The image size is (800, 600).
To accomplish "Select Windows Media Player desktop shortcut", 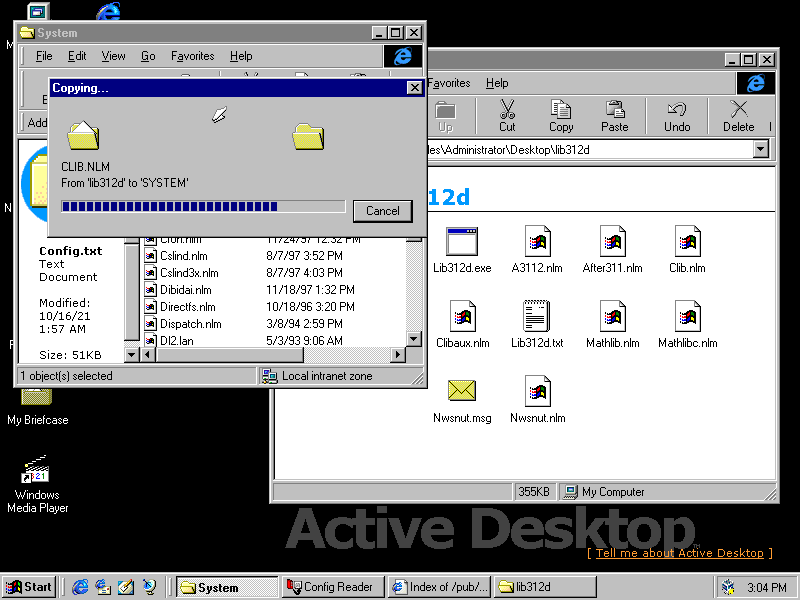I will click(x=37, y=484).
